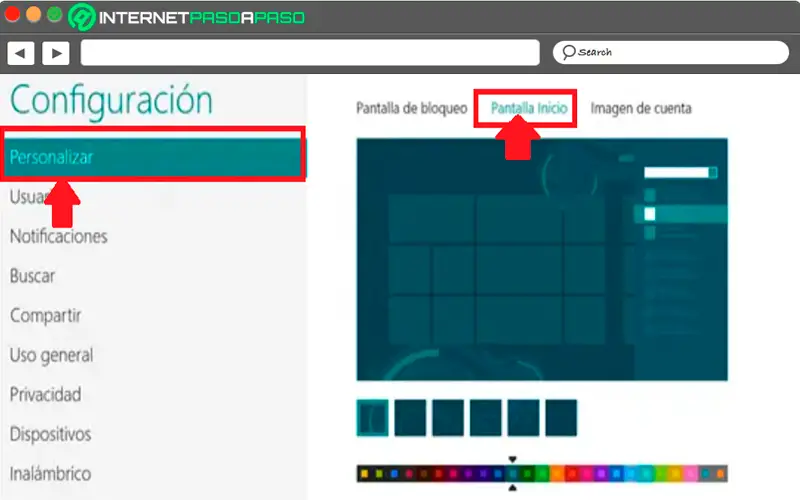Choose the second background pattern thumbnail

pyautogui.click(x=410, y=418)
